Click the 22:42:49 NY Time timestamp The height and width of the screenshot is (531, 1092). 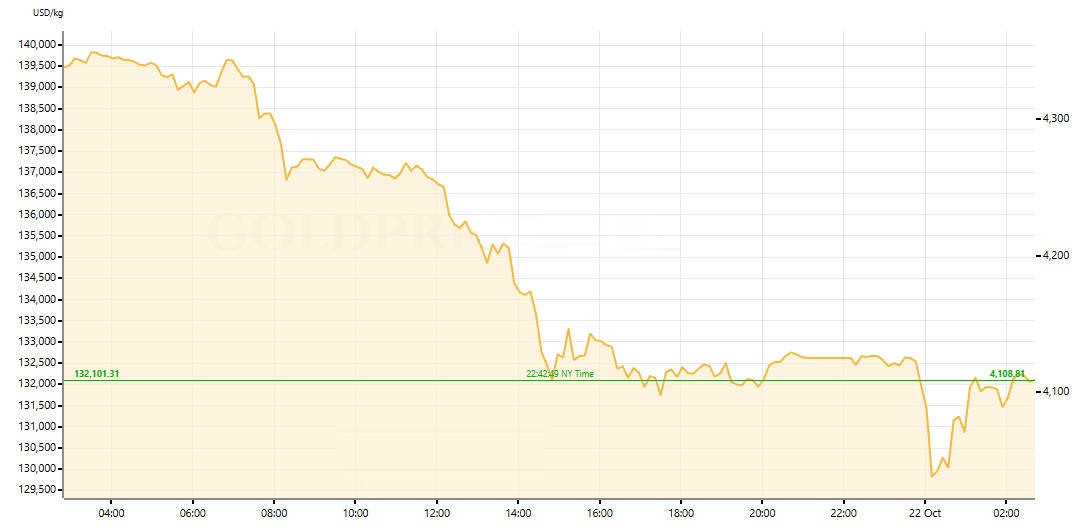[559, 374]
